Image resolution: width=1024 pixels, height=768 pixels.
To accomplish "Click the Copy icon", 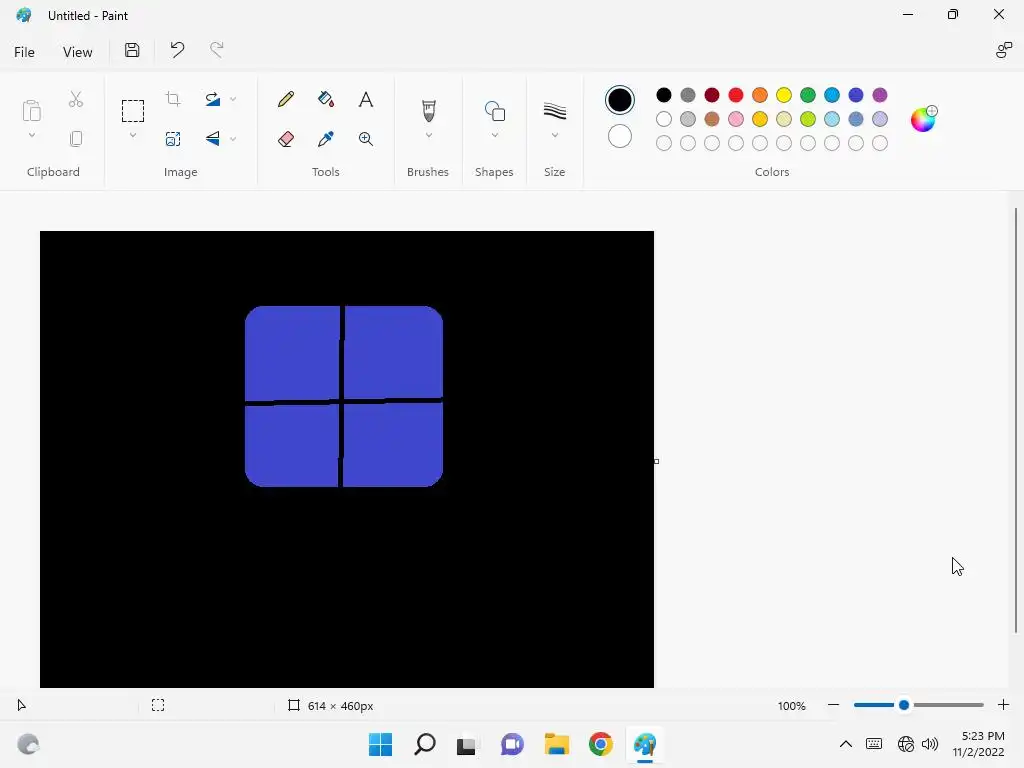I will point(76,138).
